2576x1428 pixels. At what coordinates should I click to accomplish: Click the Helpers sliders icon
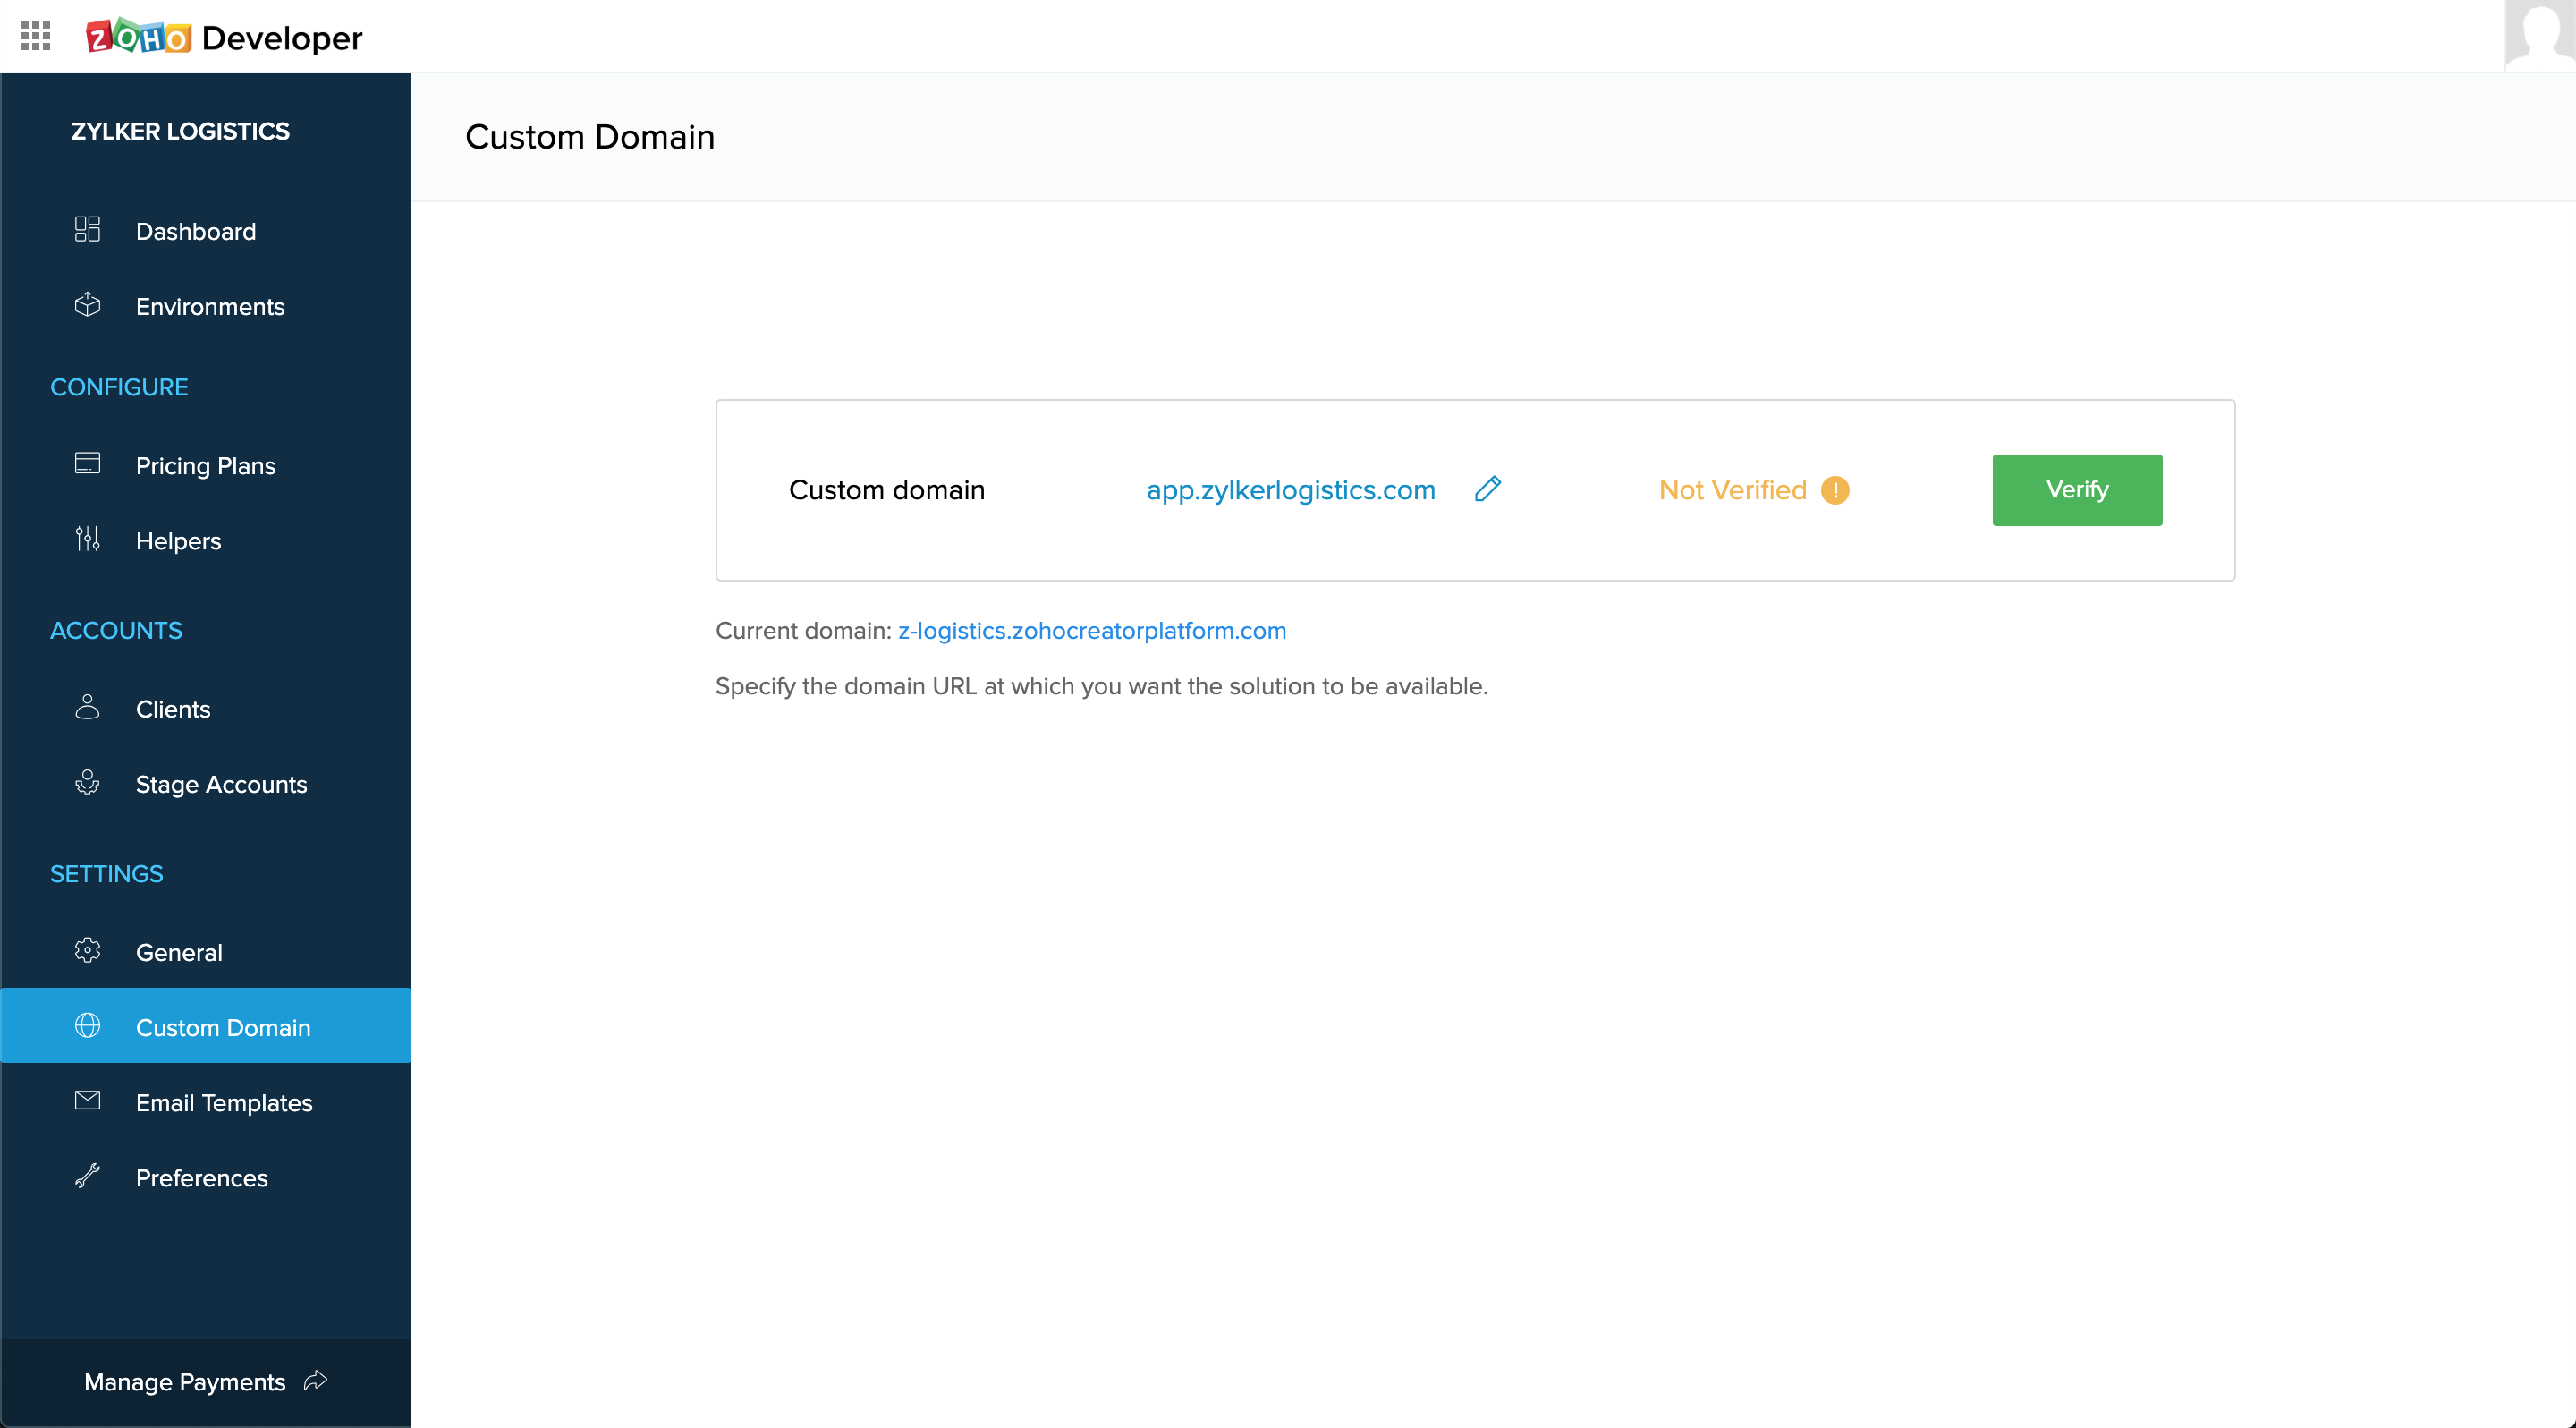coord(88,540)
